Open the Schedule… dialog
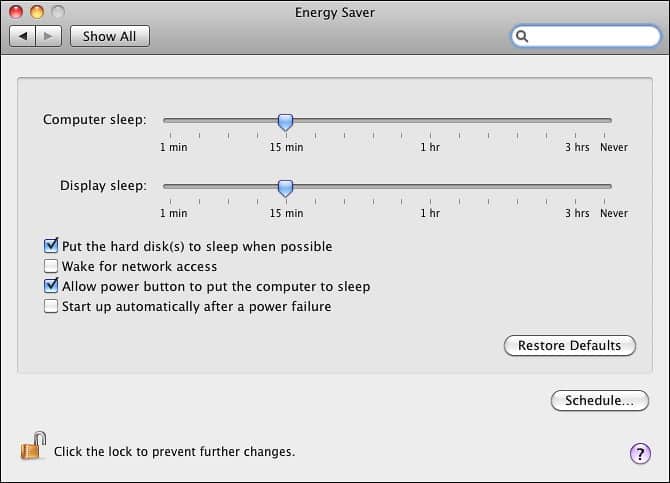The height and width of the screenshot is (483, 670). pos(599,401)
